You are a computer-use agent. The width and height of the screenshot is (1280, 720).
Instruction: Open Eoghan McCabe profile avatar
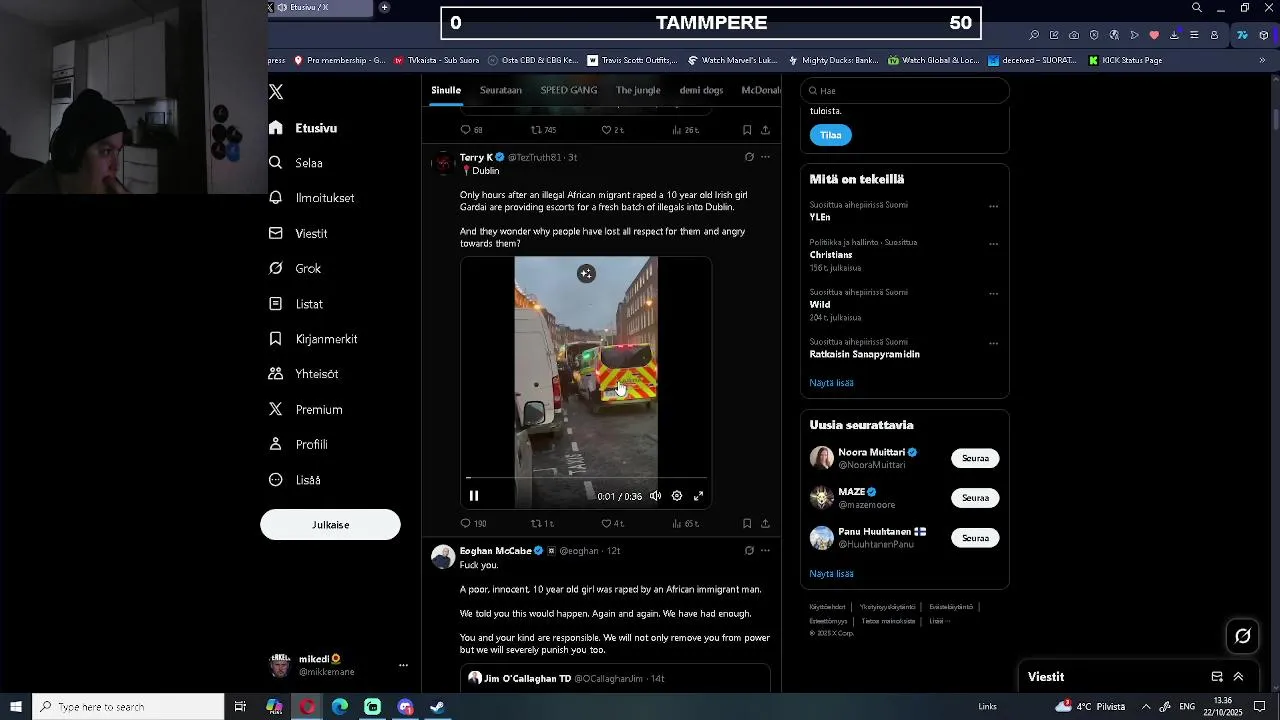[x=443, y=556]
